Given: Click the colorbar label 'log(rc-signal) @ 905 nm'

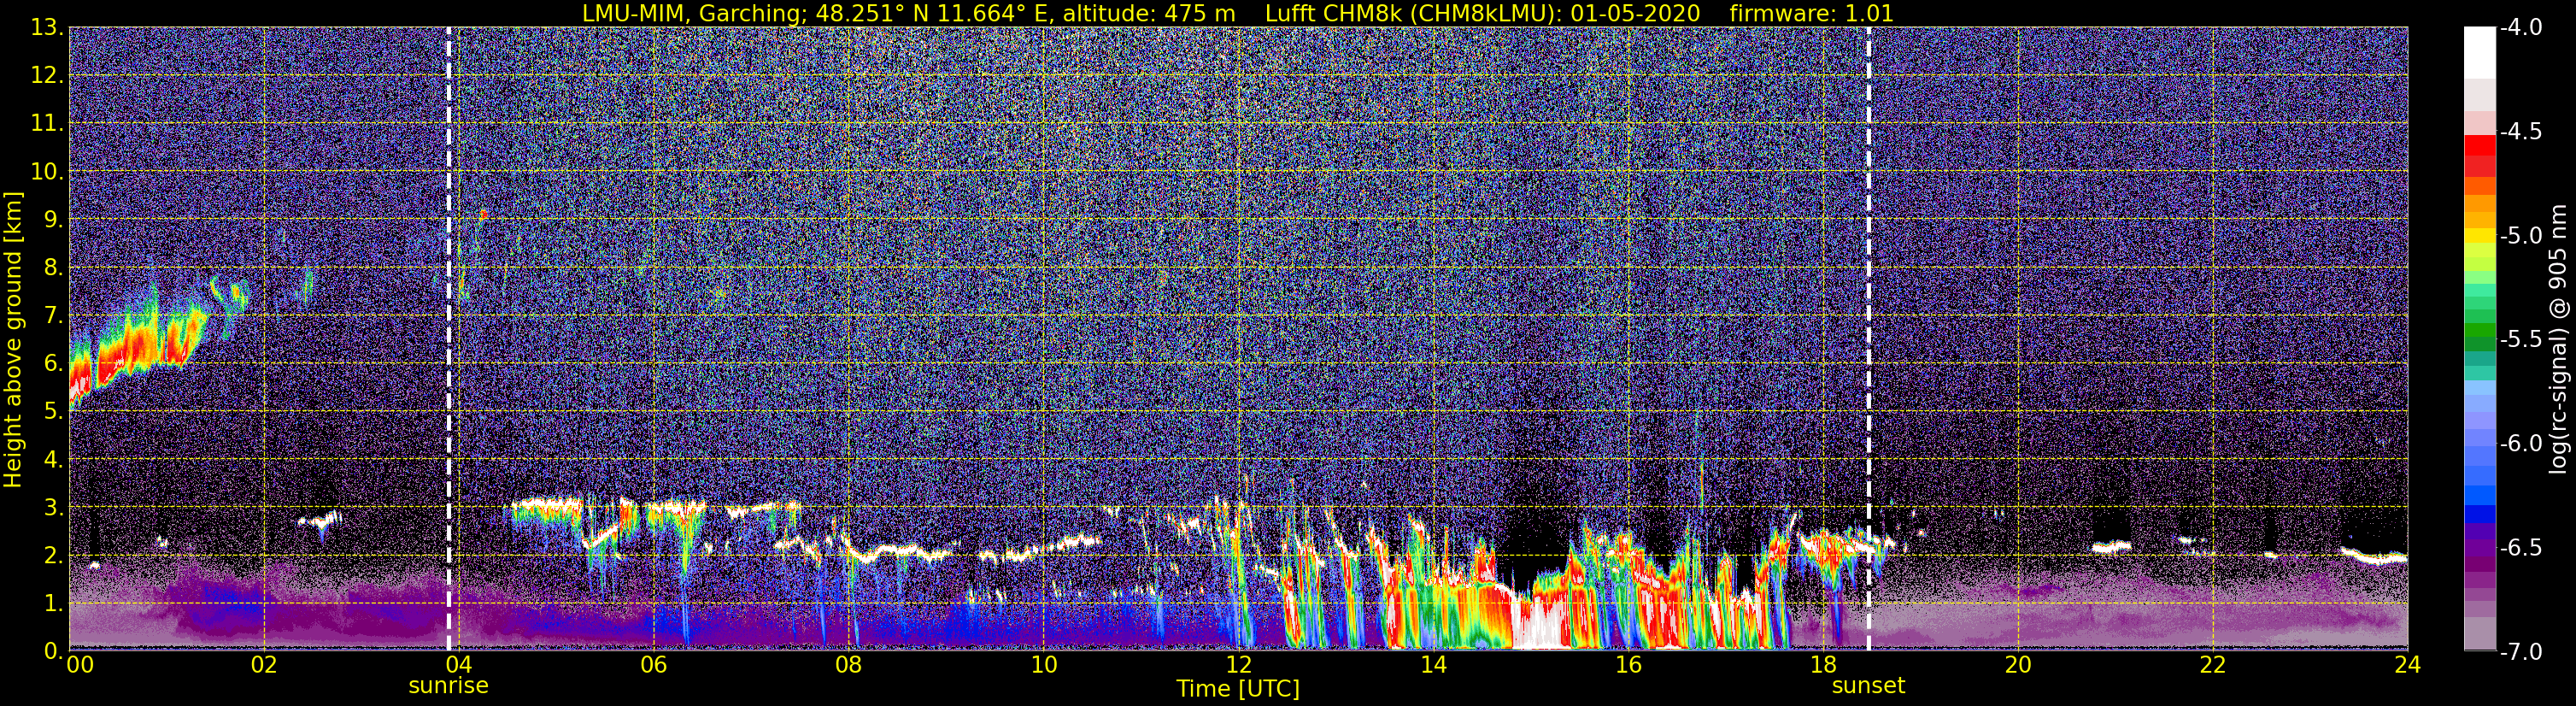Looking at the screenshot, I should pyautogui.click(x=2559, y=340).
